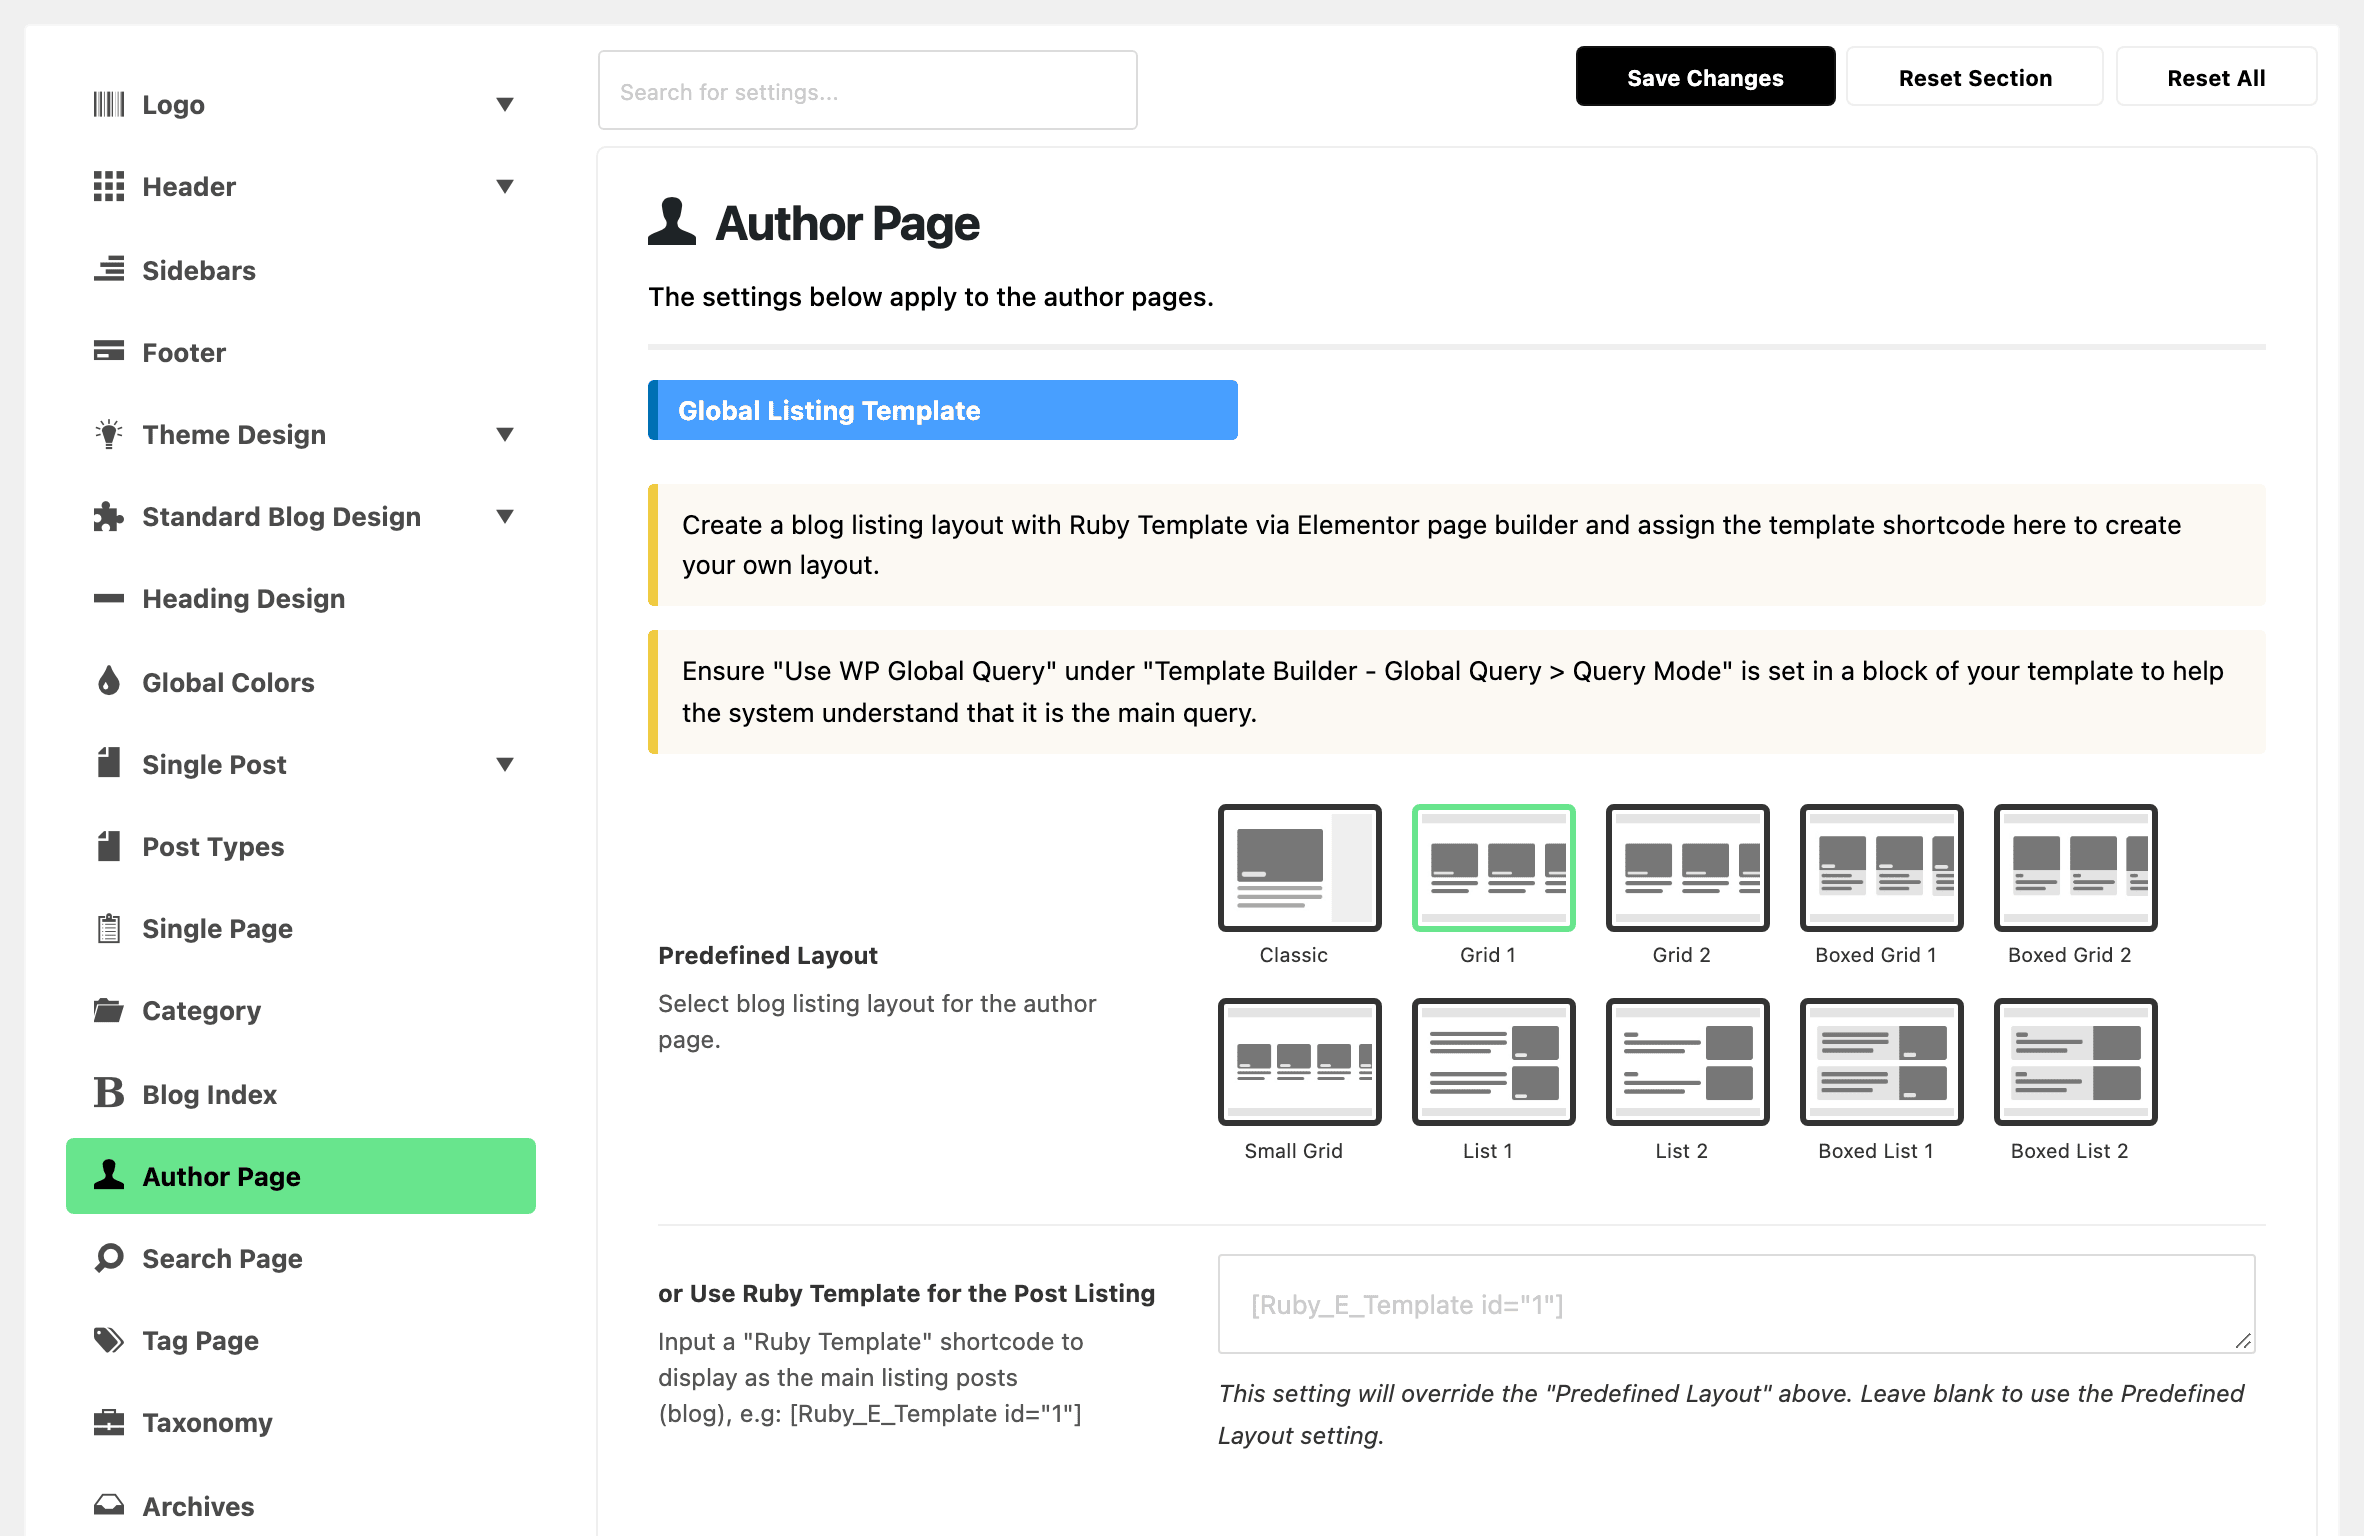Select the Boxed List 2 layout
Screen dimensions: 2364x1536
[2075, 1062]
